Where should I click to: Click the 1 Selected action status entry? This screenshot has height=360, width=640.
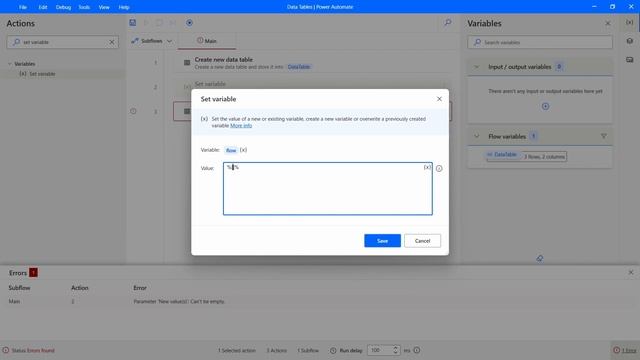[x=237, y=350]
